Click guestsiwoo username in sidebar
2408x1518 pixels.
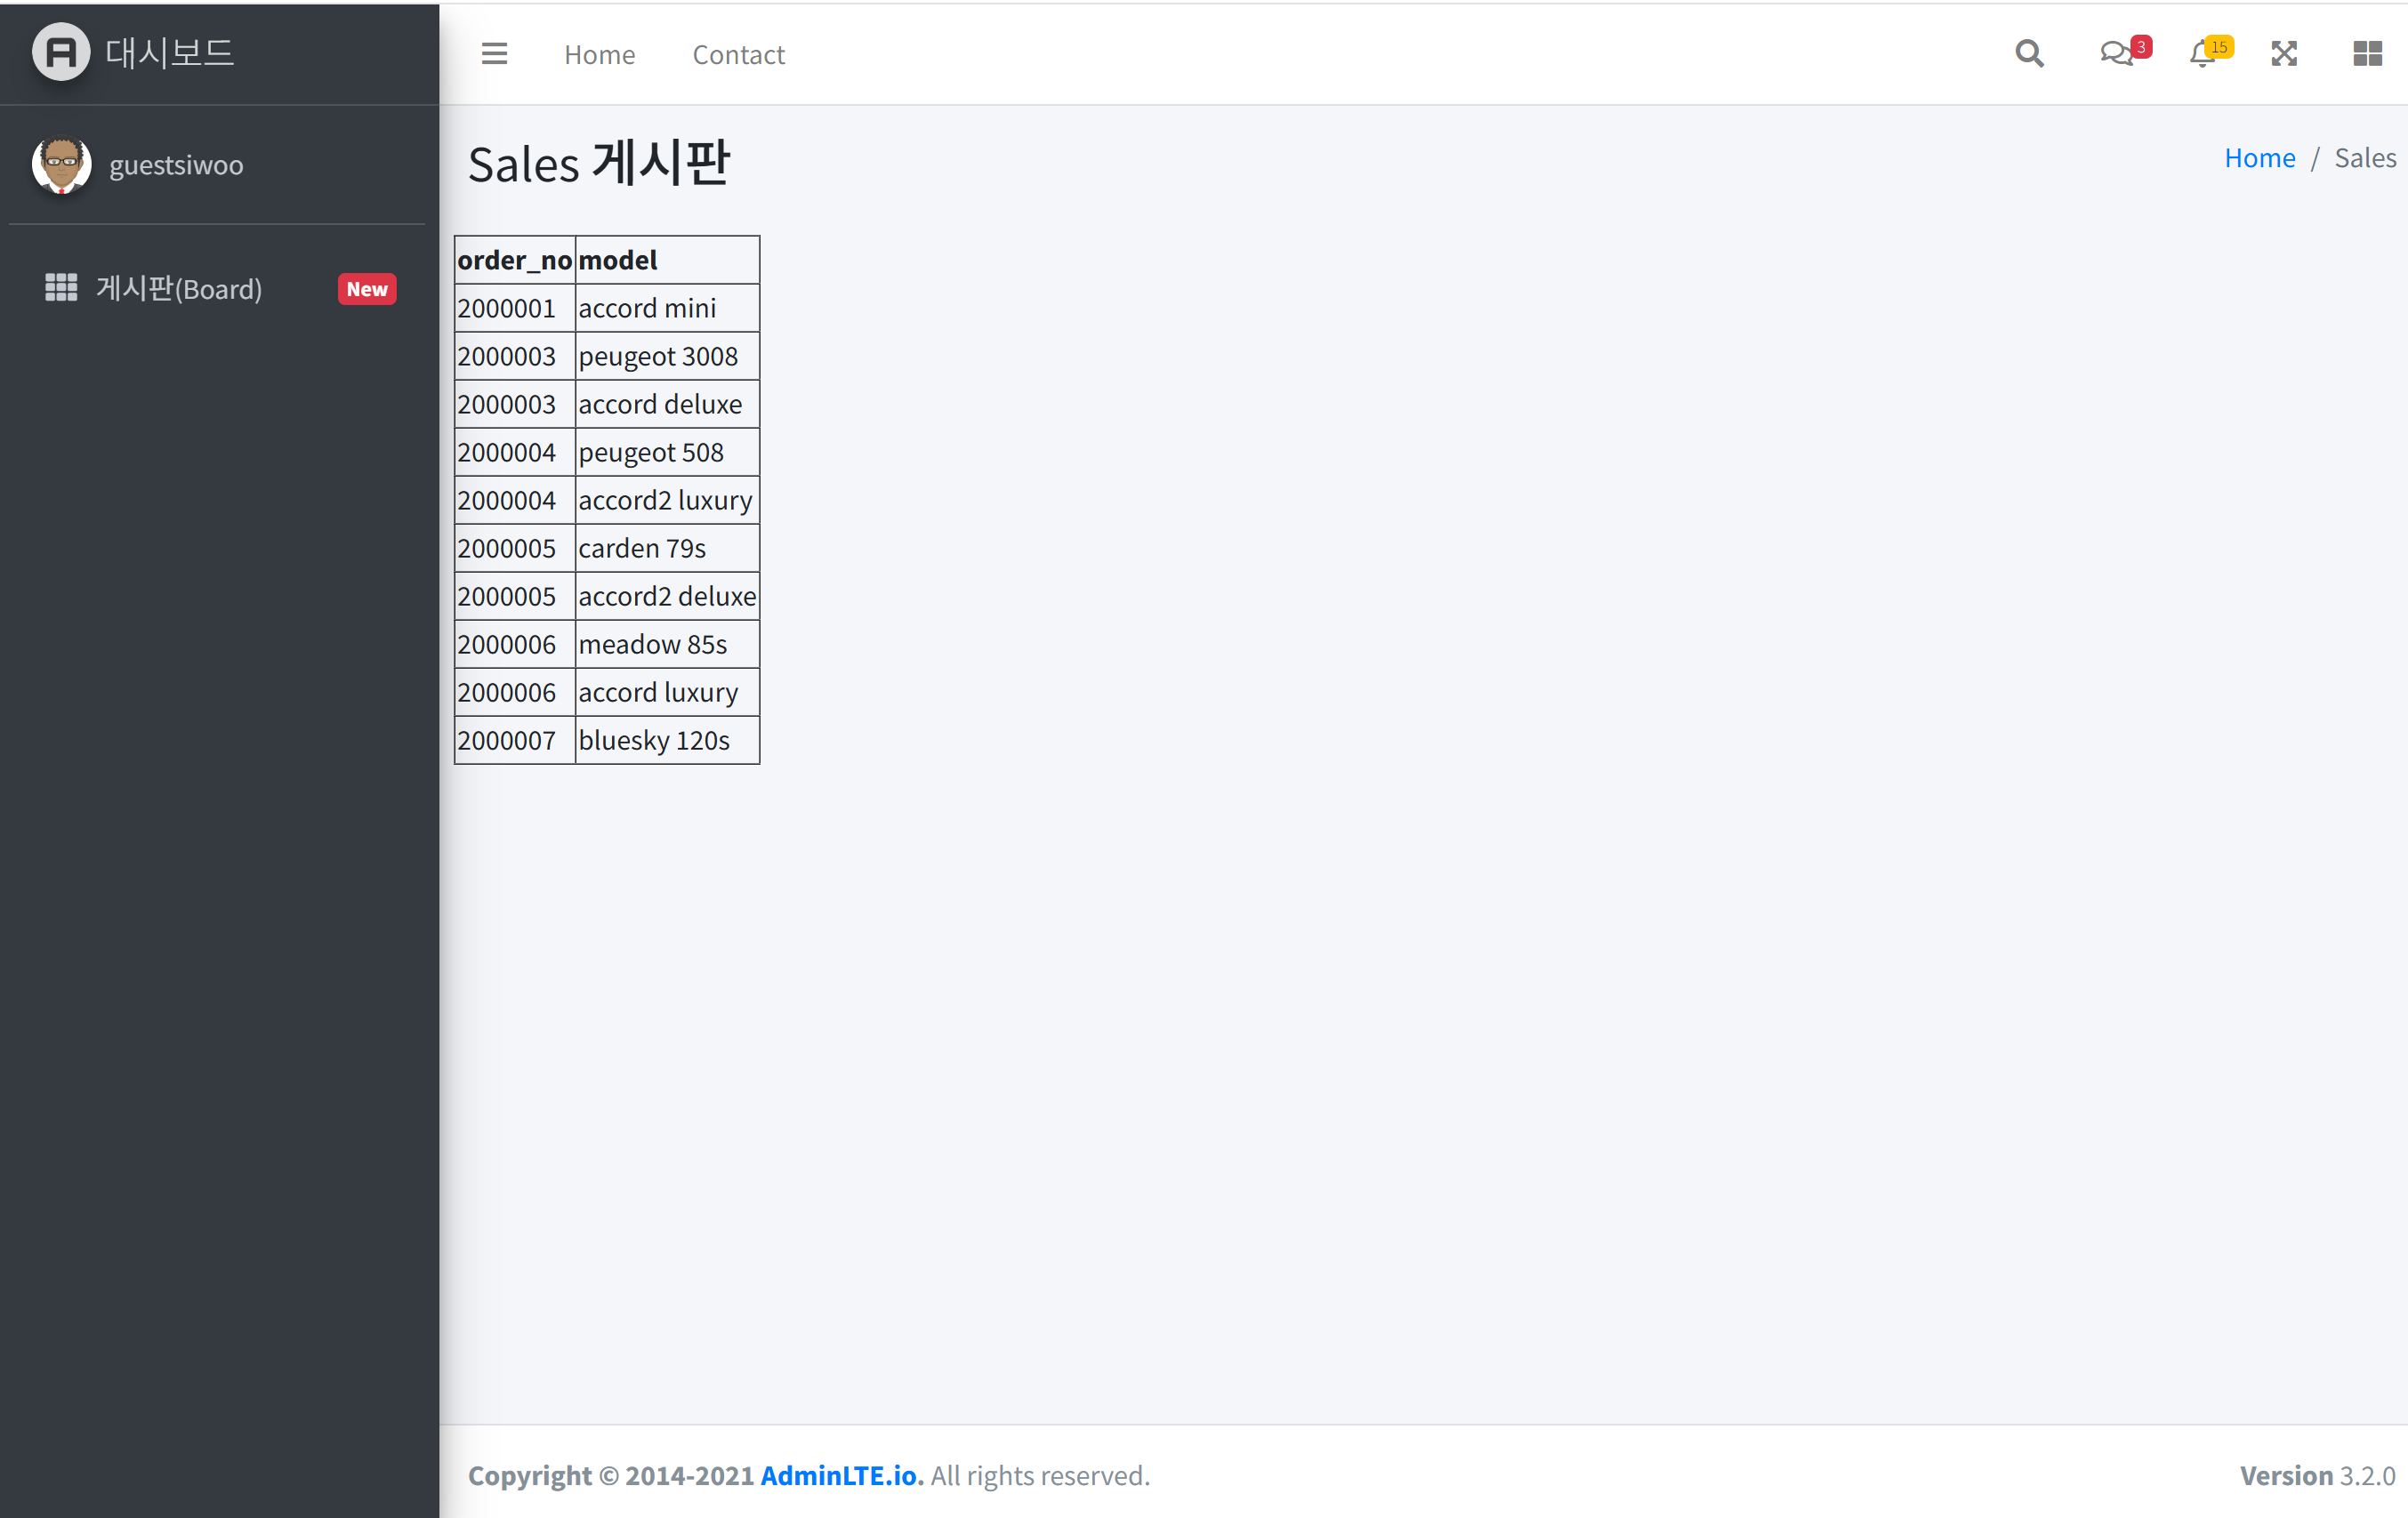tap(176, 165)
